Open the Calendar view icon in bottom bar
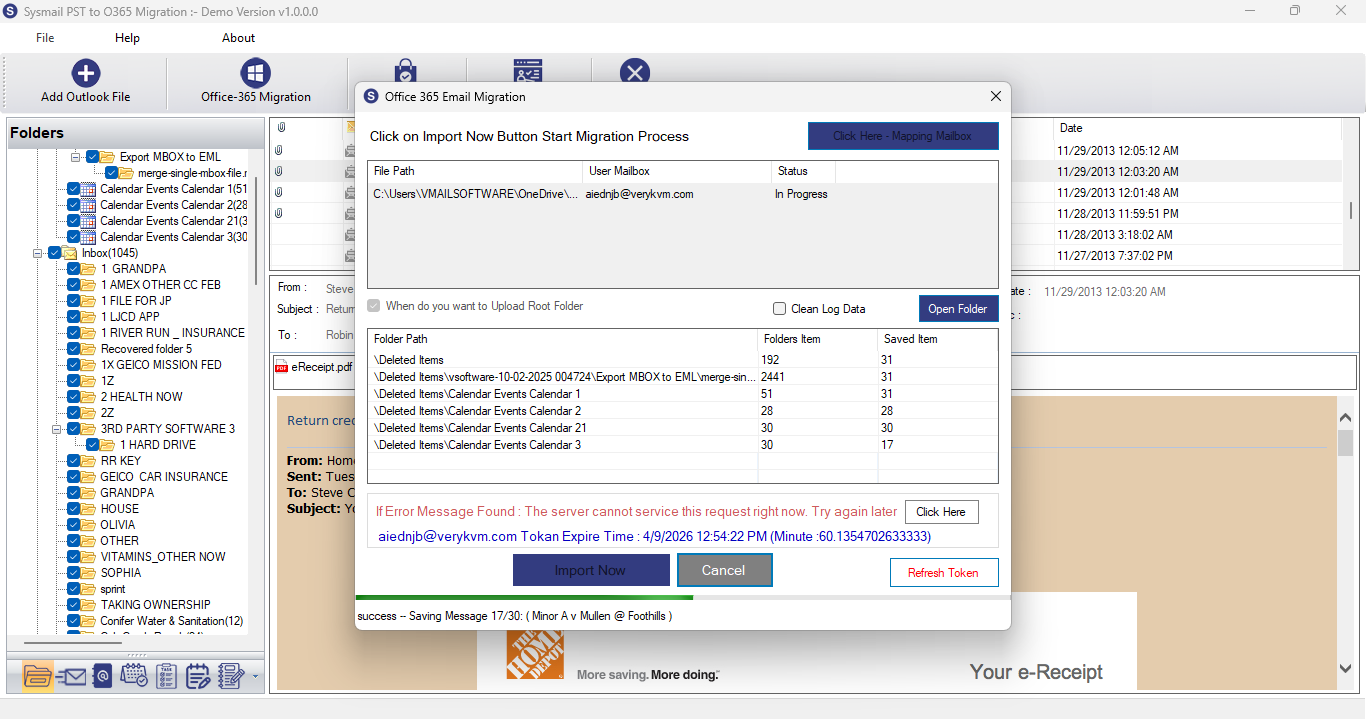 pos(134,677)
